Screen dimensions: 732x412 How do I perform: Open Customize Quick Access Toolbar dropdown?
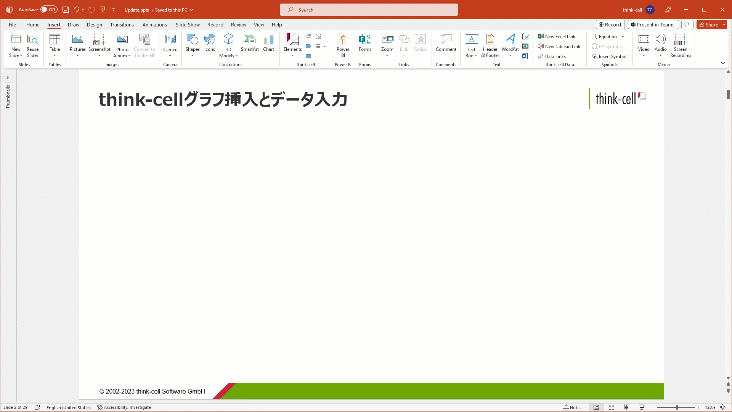click(x=113, y=9)
